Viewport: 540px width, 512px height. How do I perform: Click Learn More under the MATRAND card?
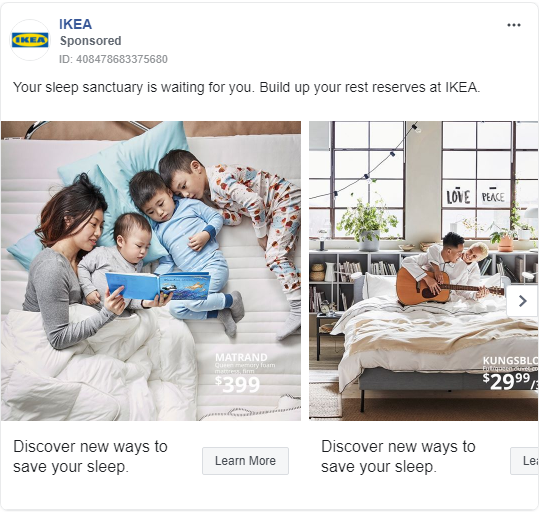(245, 461)
